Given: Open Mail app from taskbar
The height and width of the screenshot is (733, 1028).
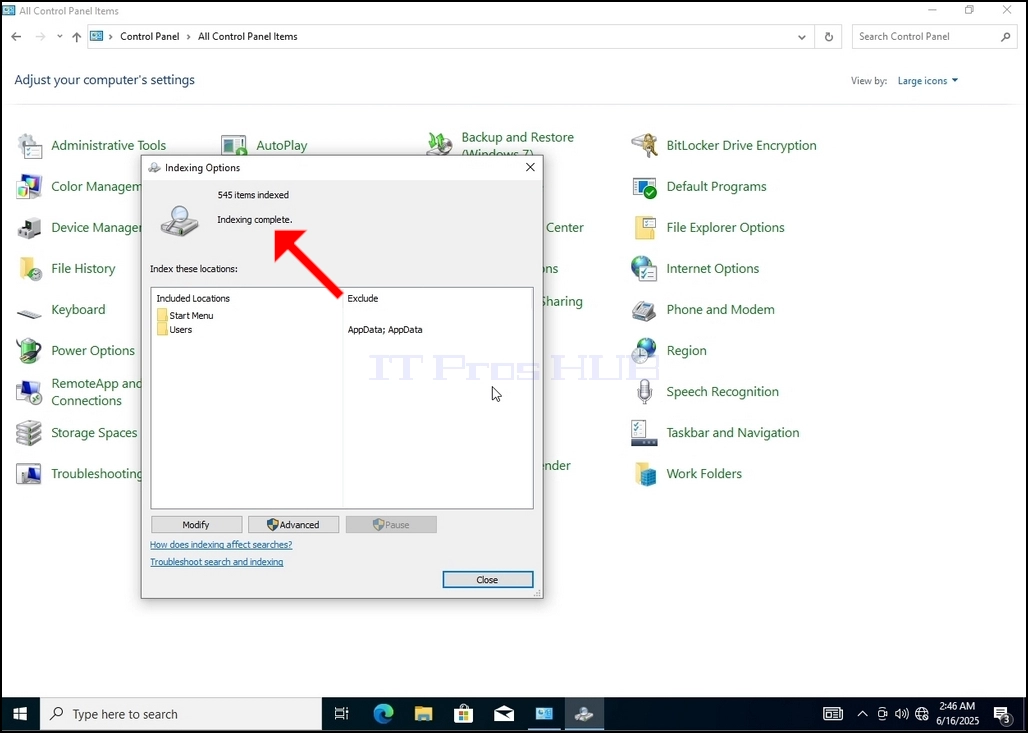Looking at the screenshot, I should (x=504, y=714).
